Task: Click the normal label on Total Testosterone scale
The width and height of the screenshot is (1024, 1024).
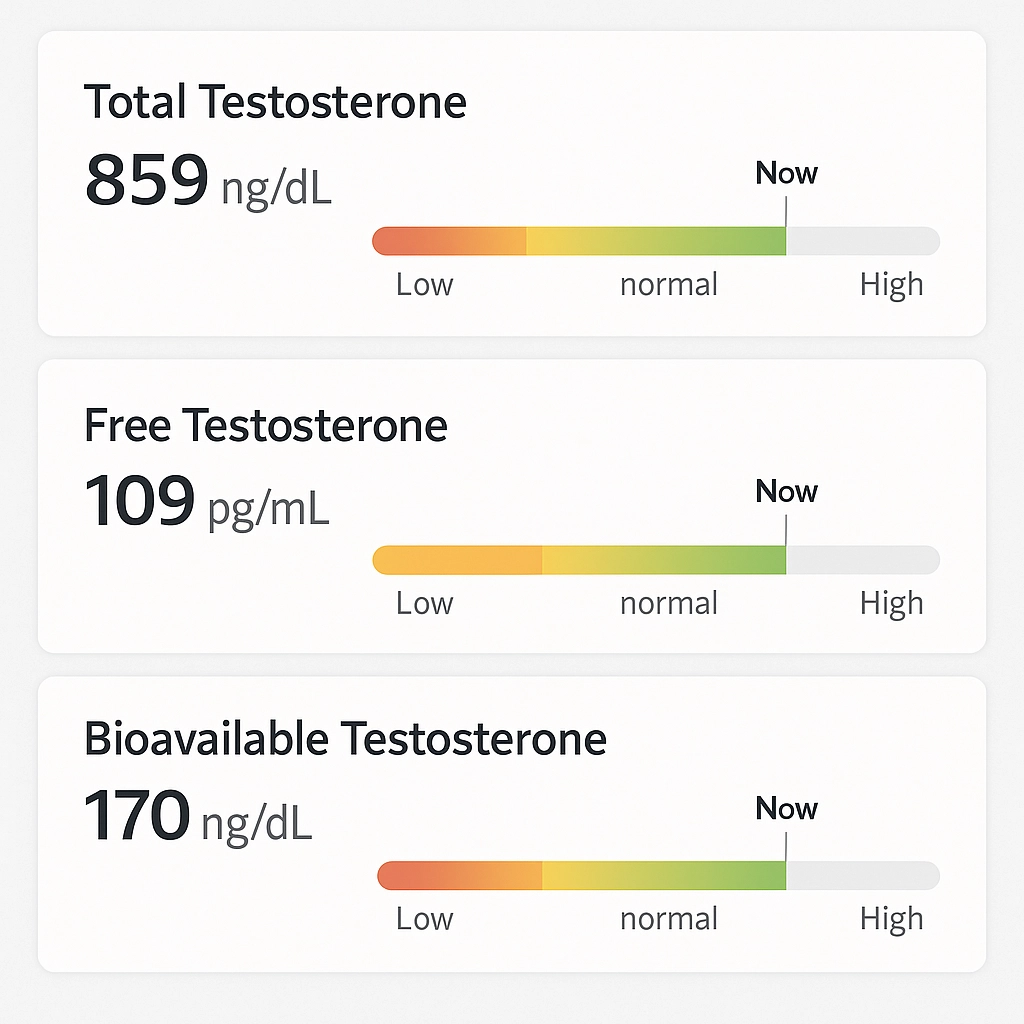Action: (668, 284)
